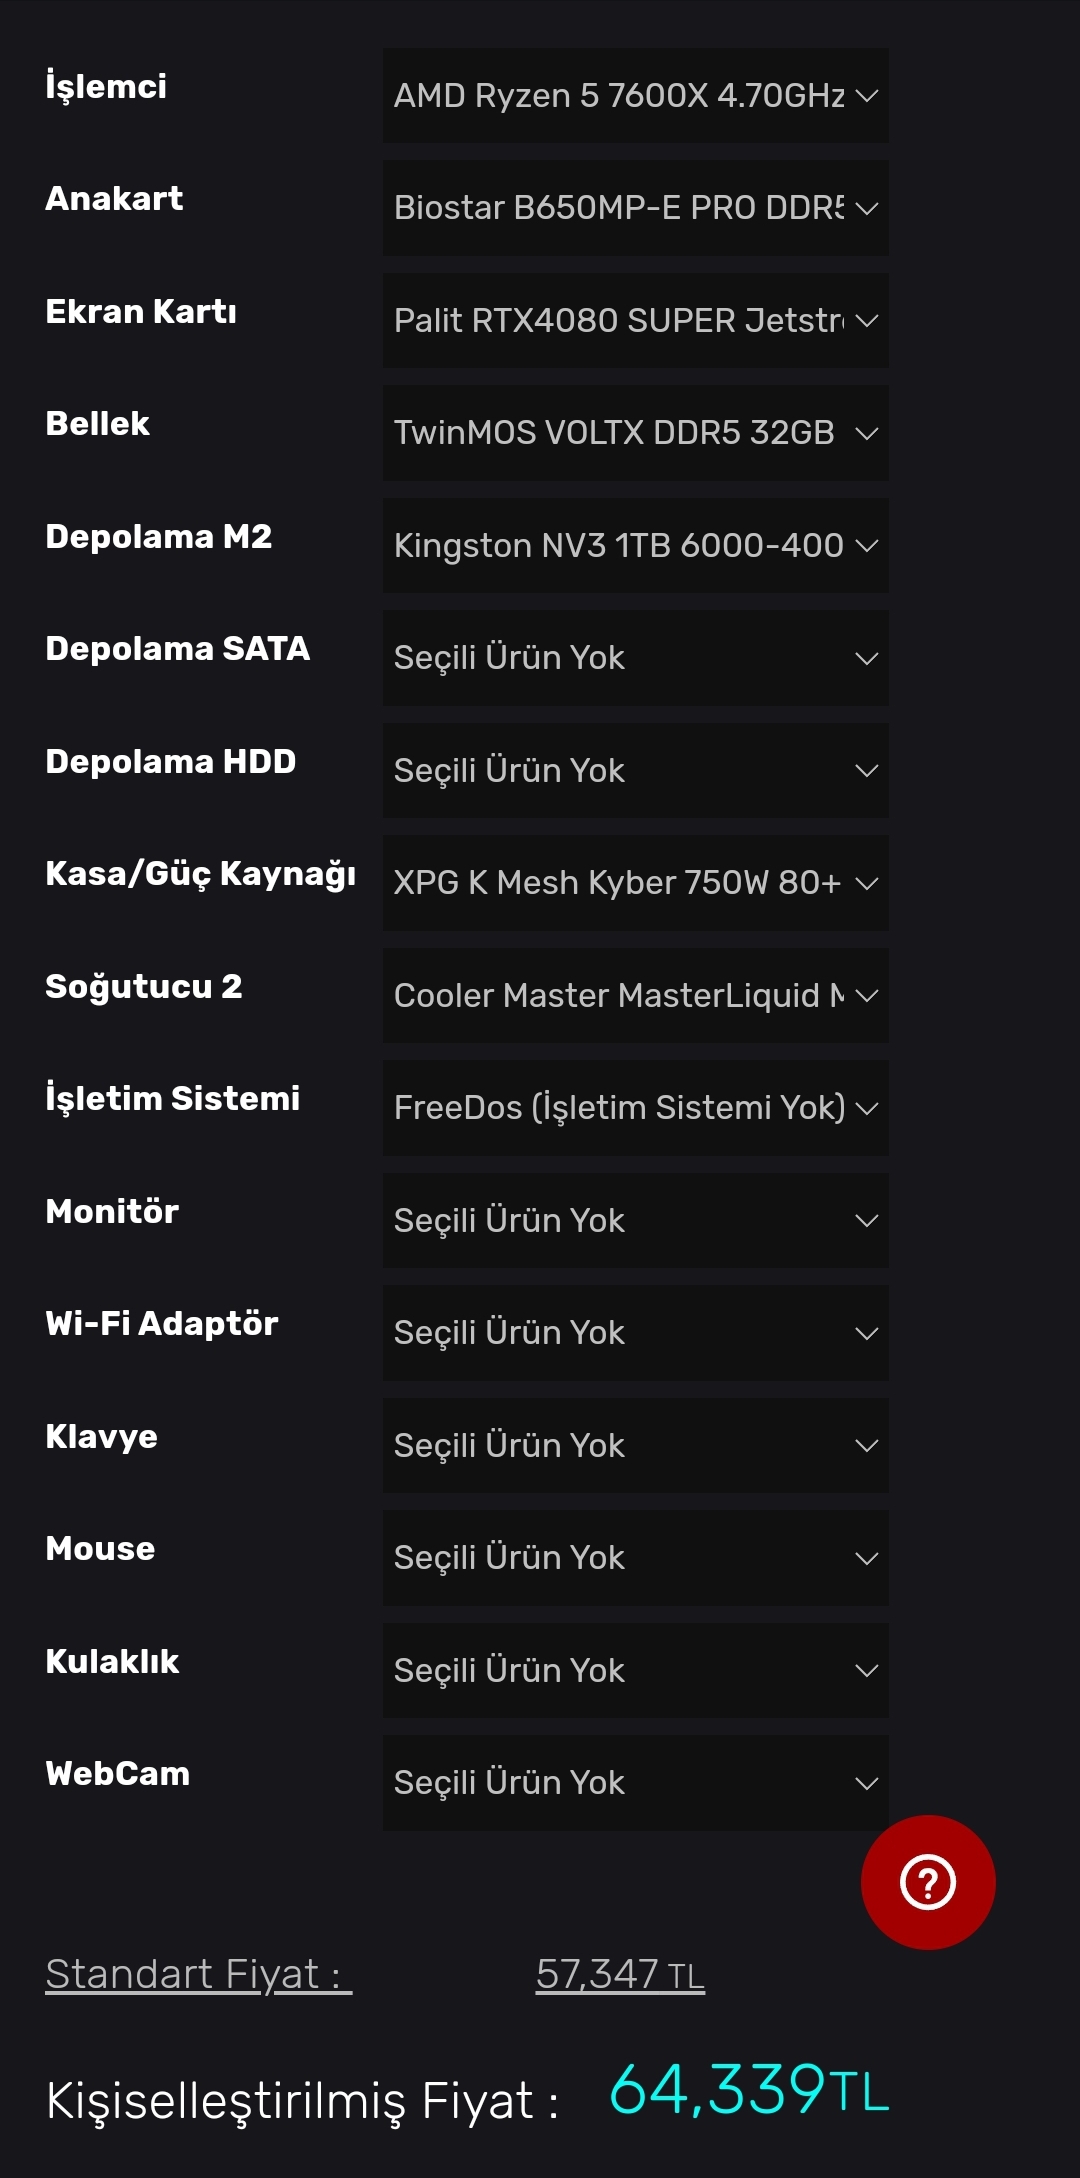Change the Bellek TwinMOS memory selection
This screenshot has height=2178, width=1080.
point(635,433)
